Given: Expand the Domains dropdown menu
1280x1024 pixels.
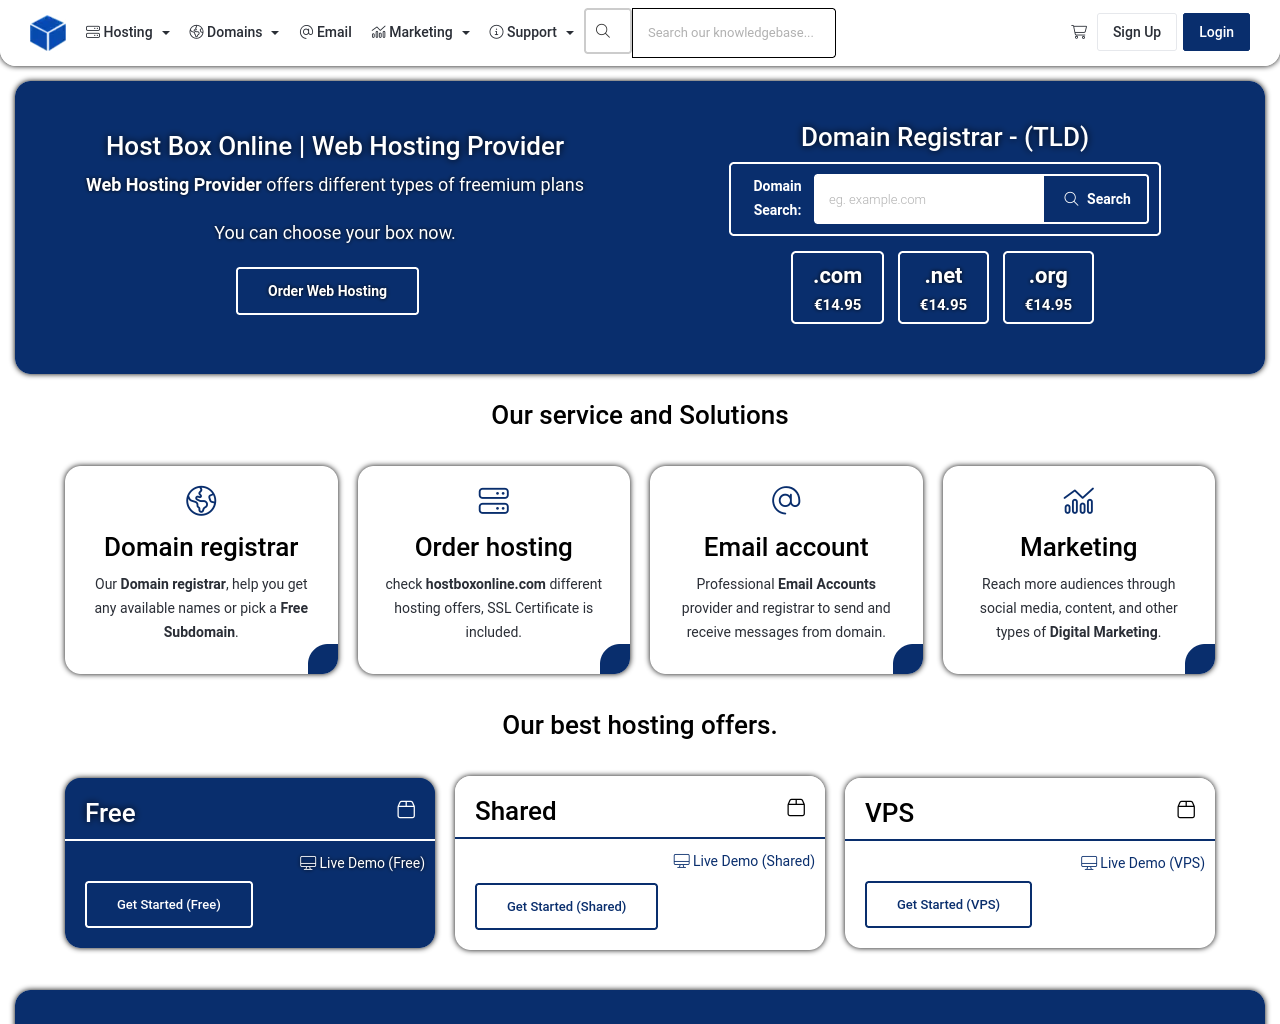Looking at the screenshot, I should [x=234, y=32].
